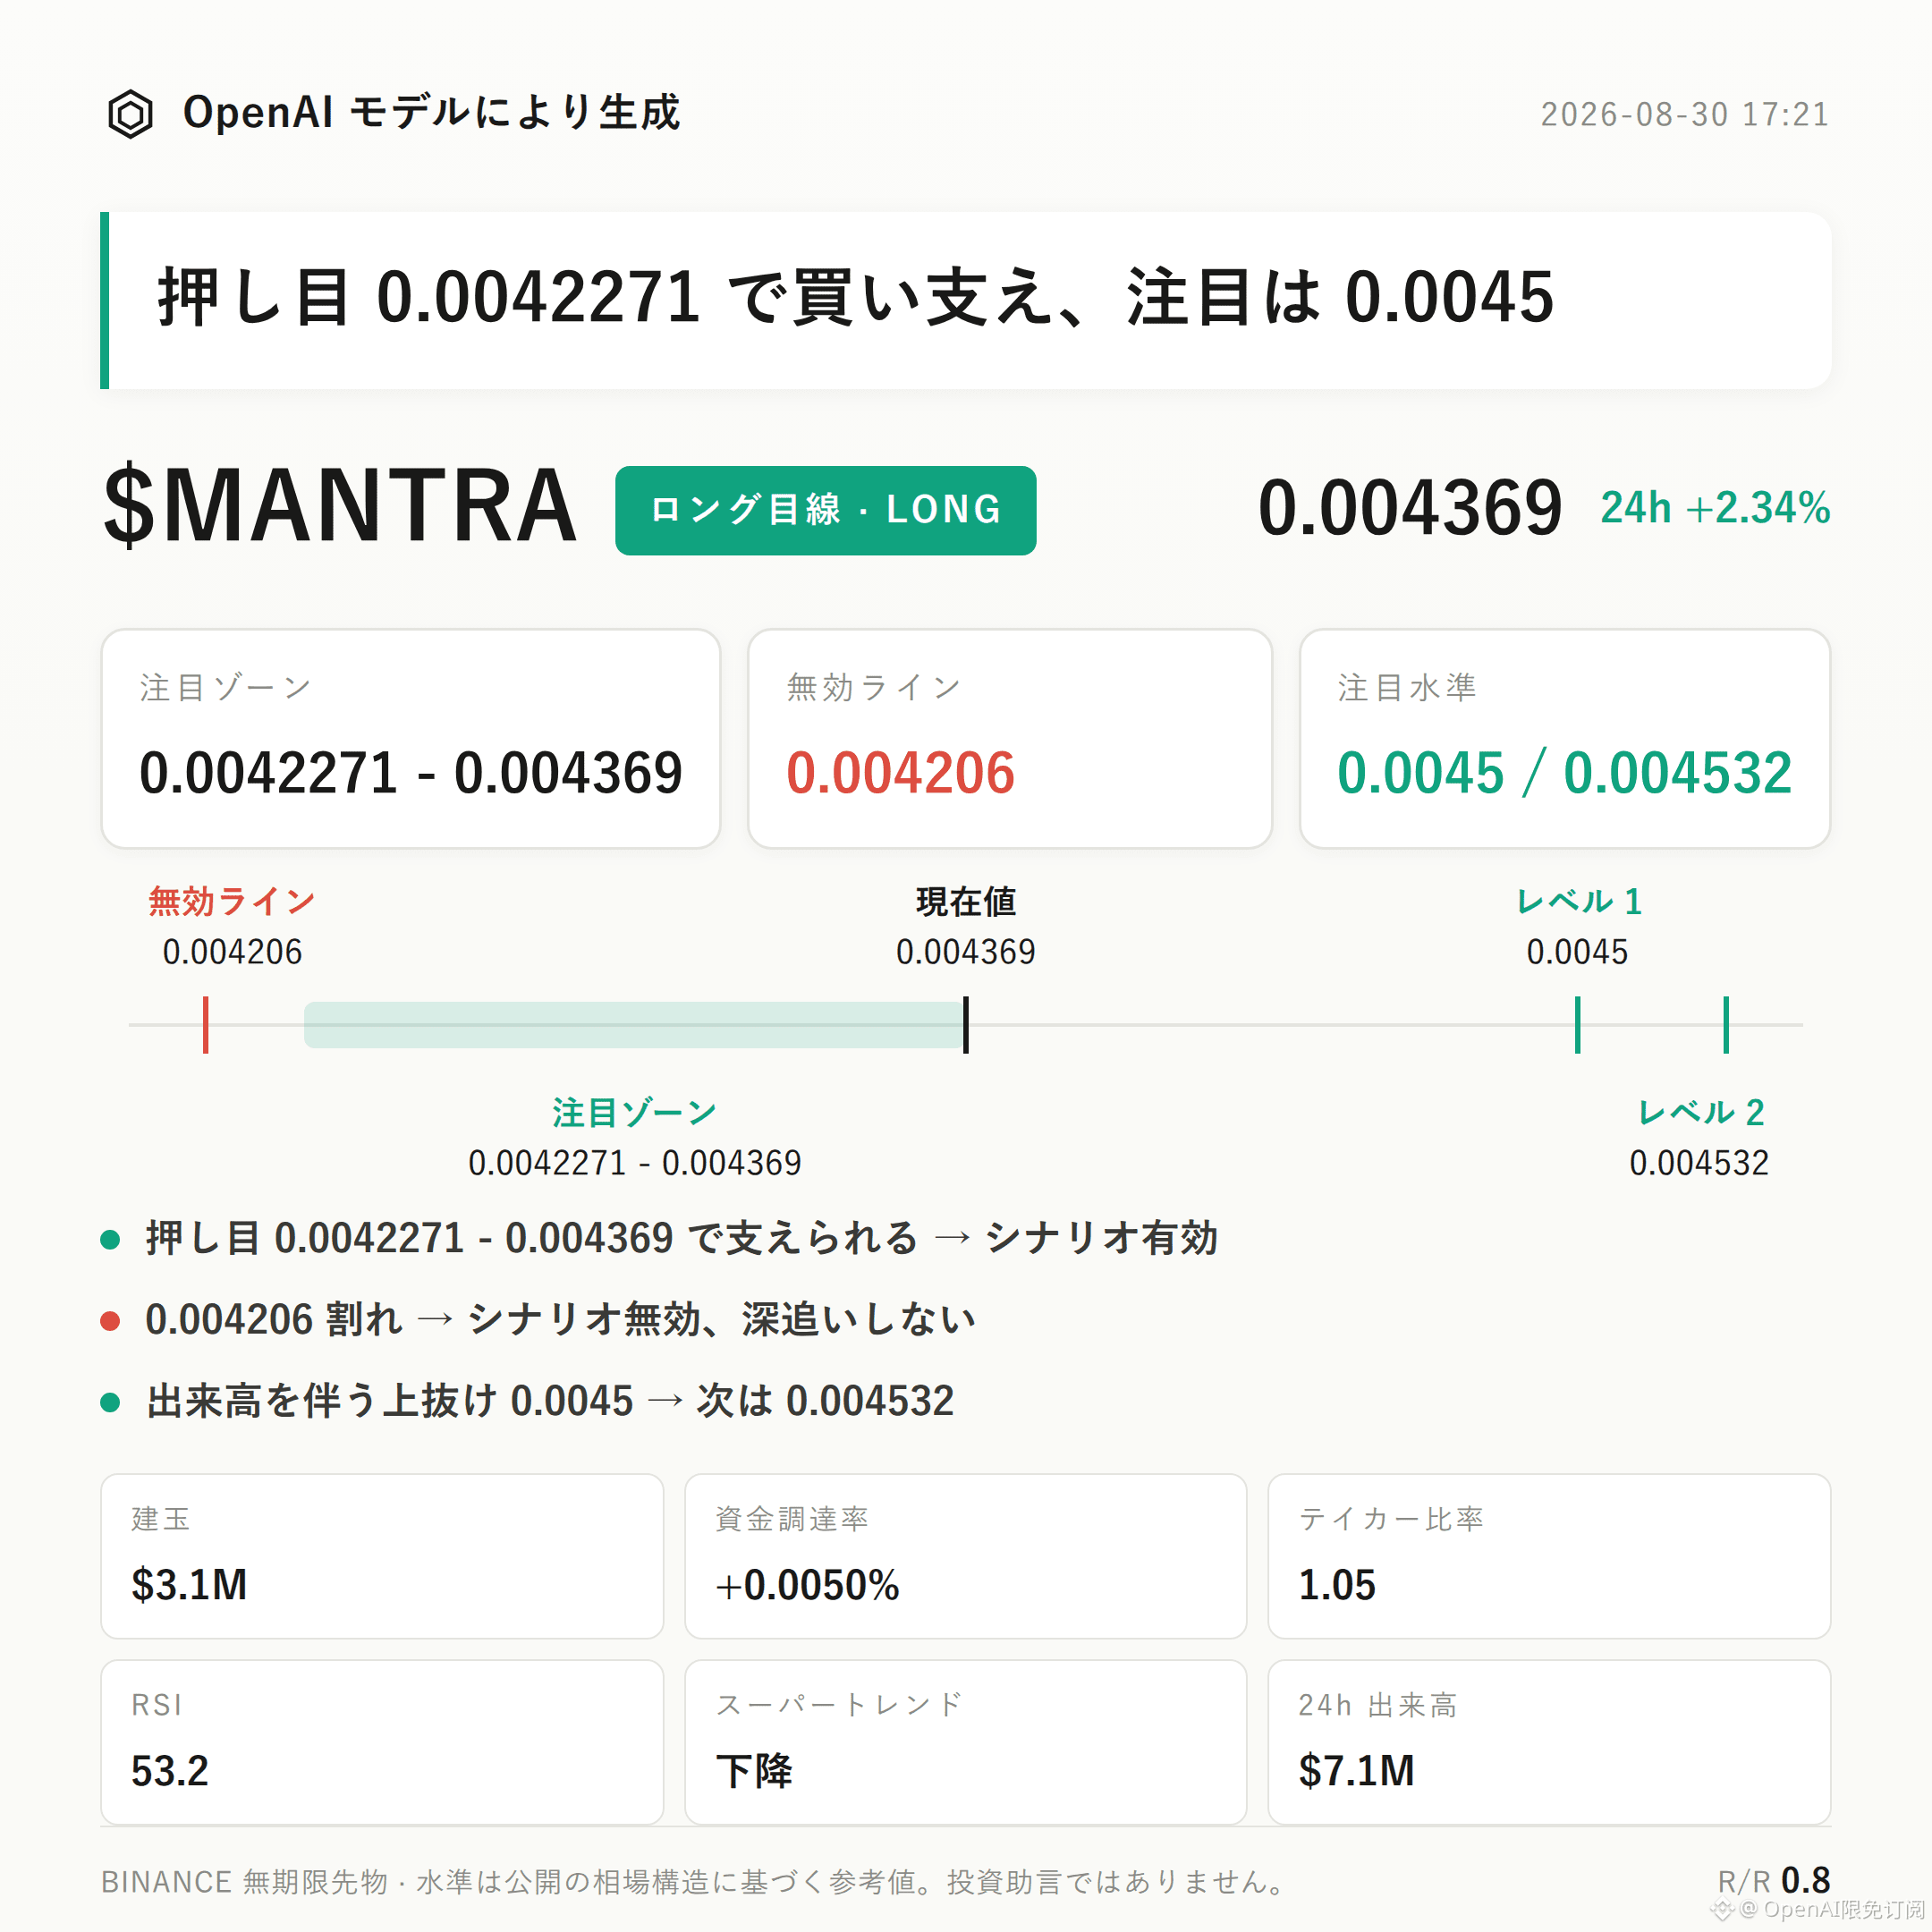The width and height of the screenshot is (1932, 1932).
Task: Click the shaded green zone bar on the scale
Action: (x=633, y=1024)
